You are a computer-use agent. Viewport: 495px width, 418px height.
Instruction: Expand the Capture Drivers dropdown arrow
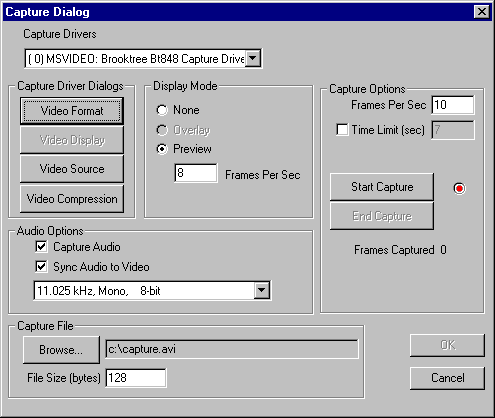click(x=253, y=59)
